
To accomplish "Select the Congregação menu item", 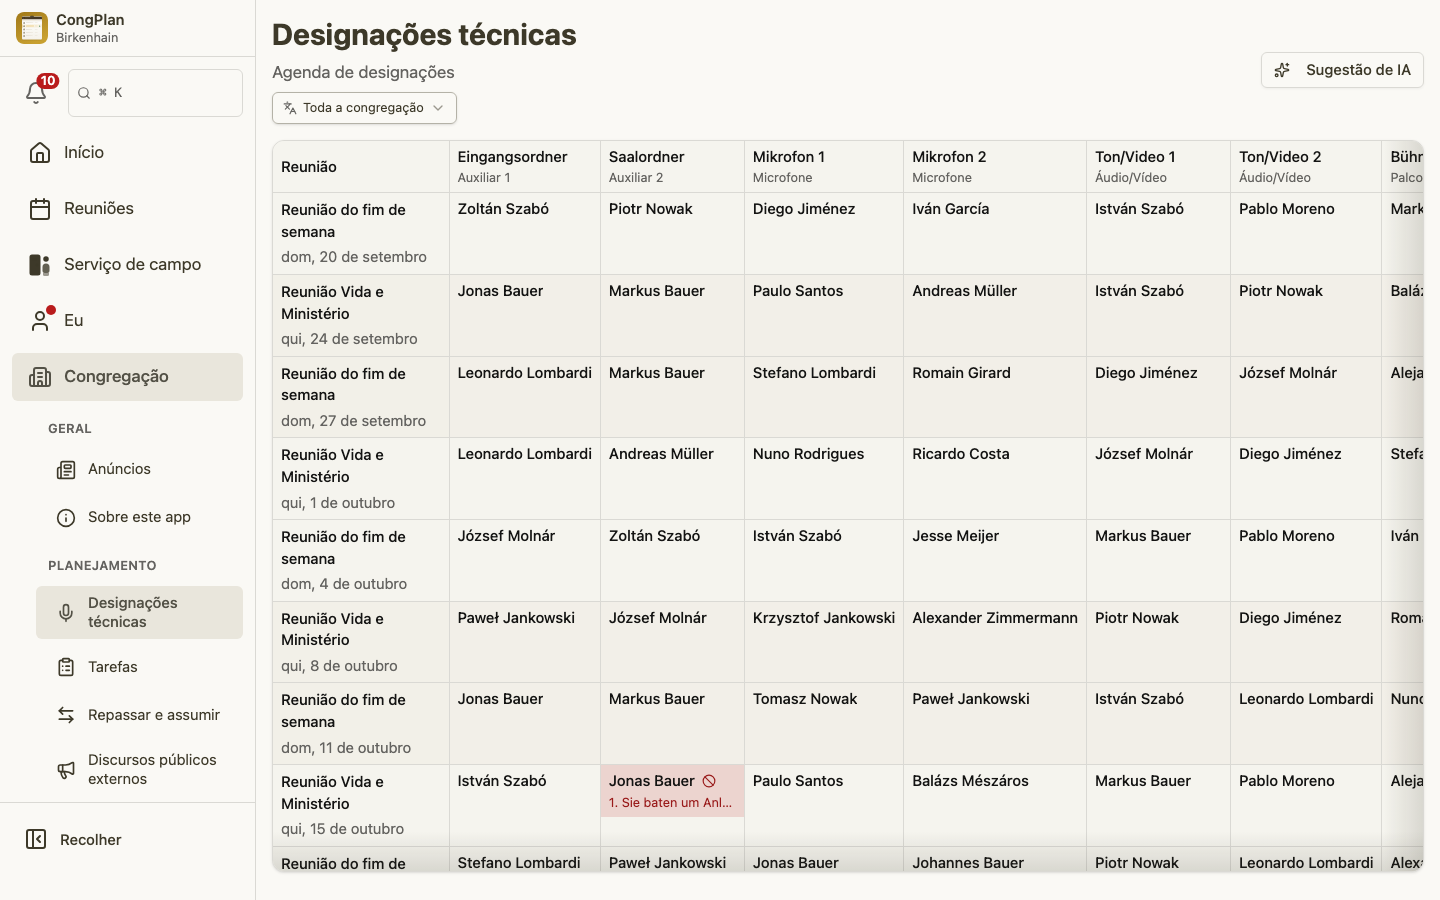I will click(127, 377).
